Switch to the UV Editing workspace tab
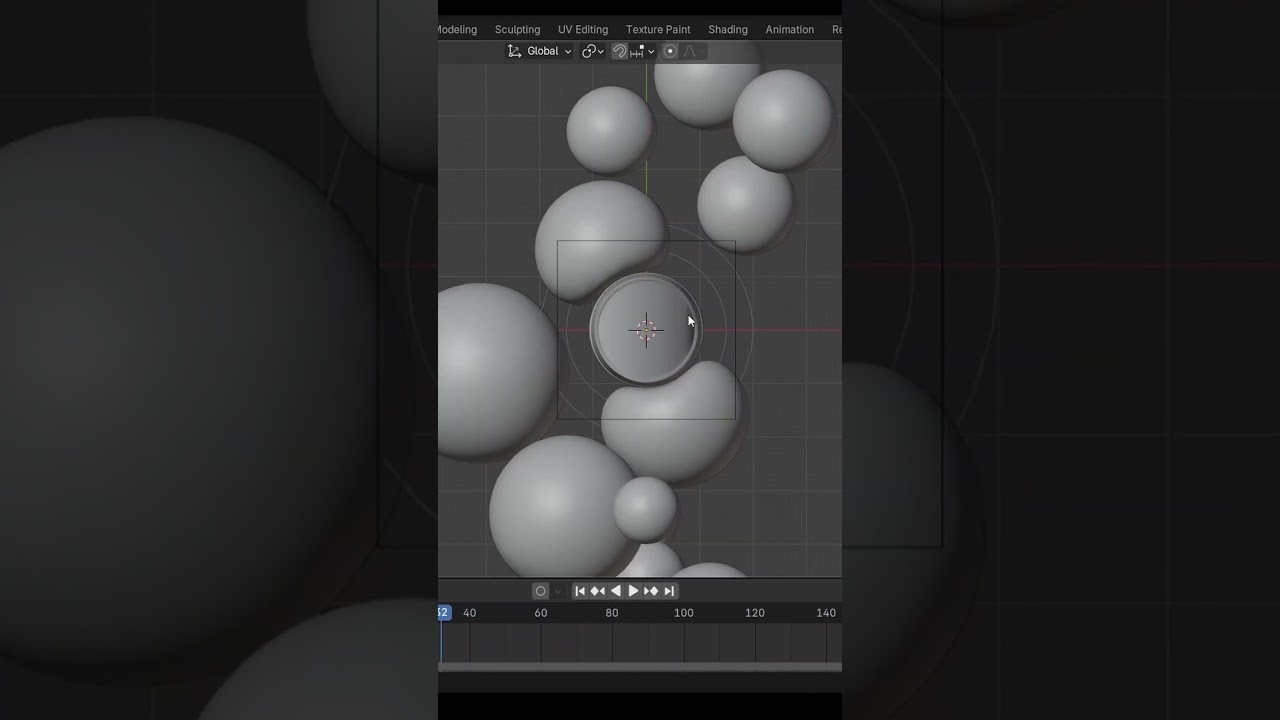 (583, 30)
